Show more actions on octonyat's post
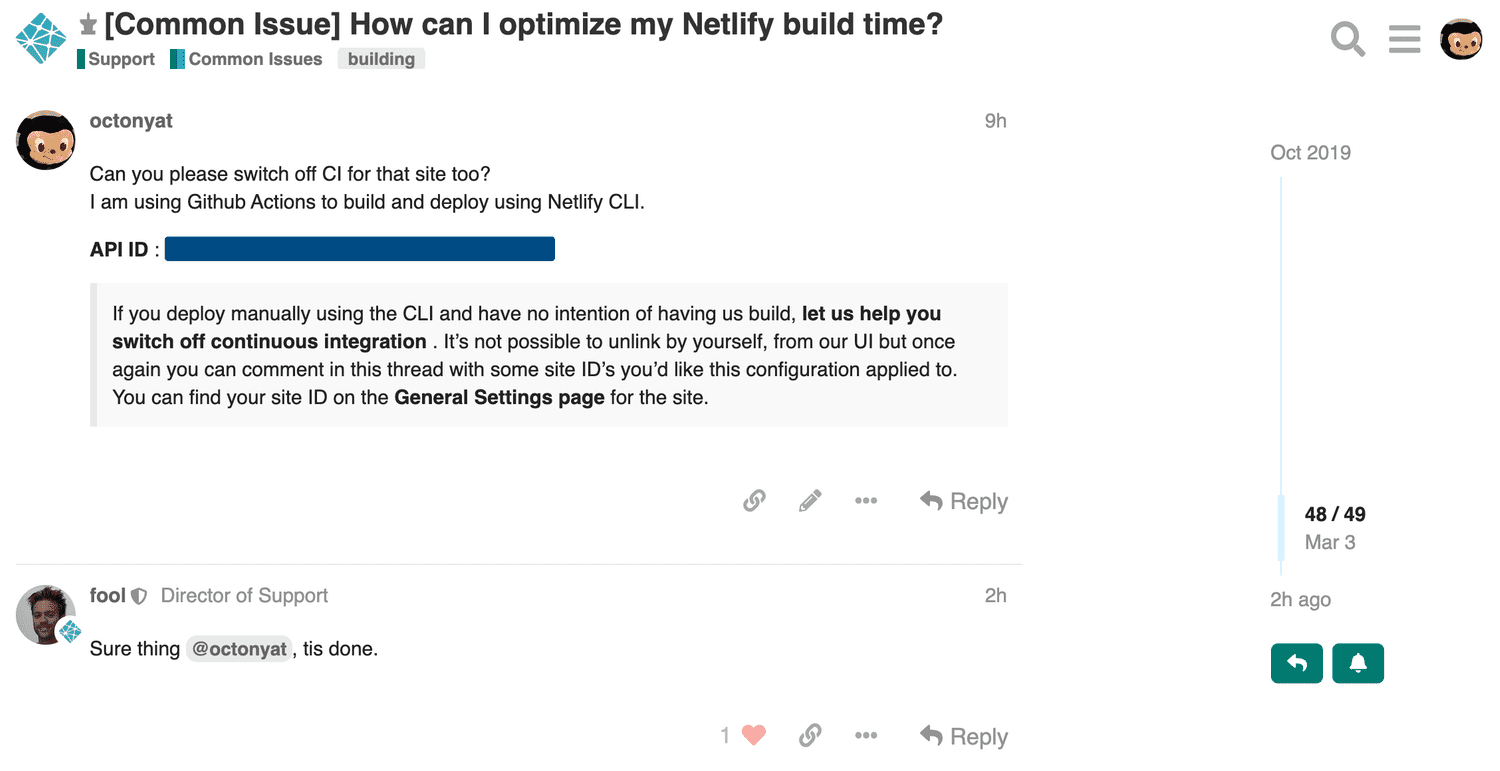 click(866, 501)
